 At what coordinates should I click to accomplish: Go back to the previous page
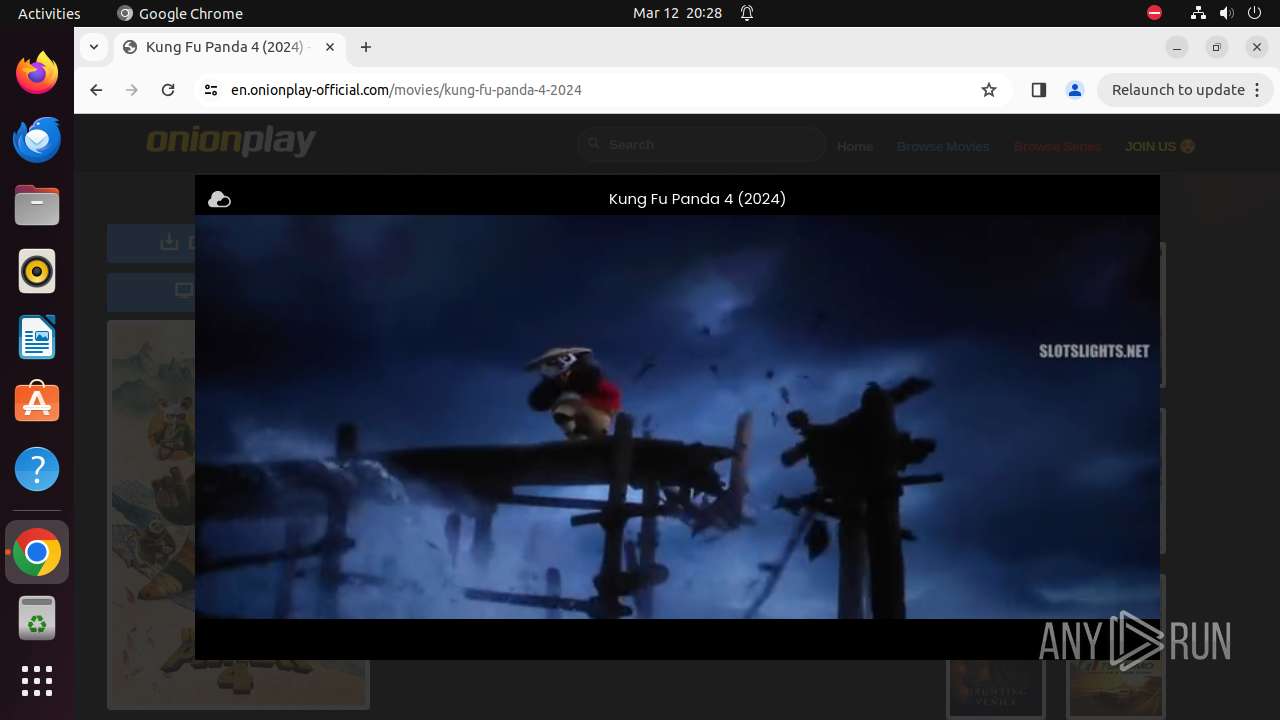[x=96, y=90]
